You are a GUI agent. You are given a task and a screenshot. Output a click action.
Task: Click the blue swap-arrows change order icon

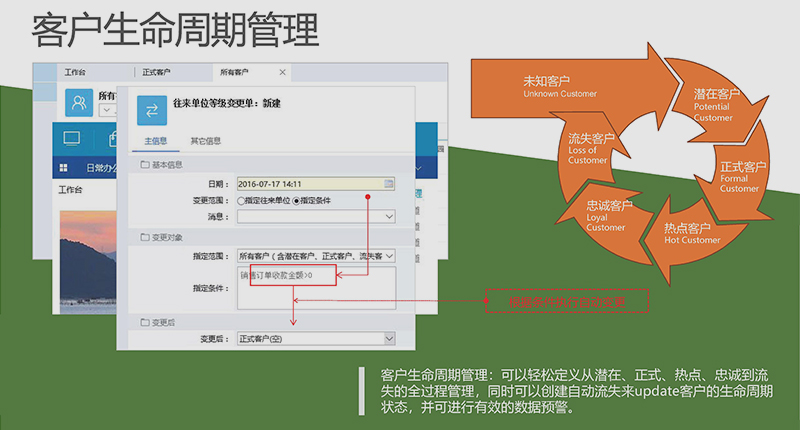click(151, 109)
